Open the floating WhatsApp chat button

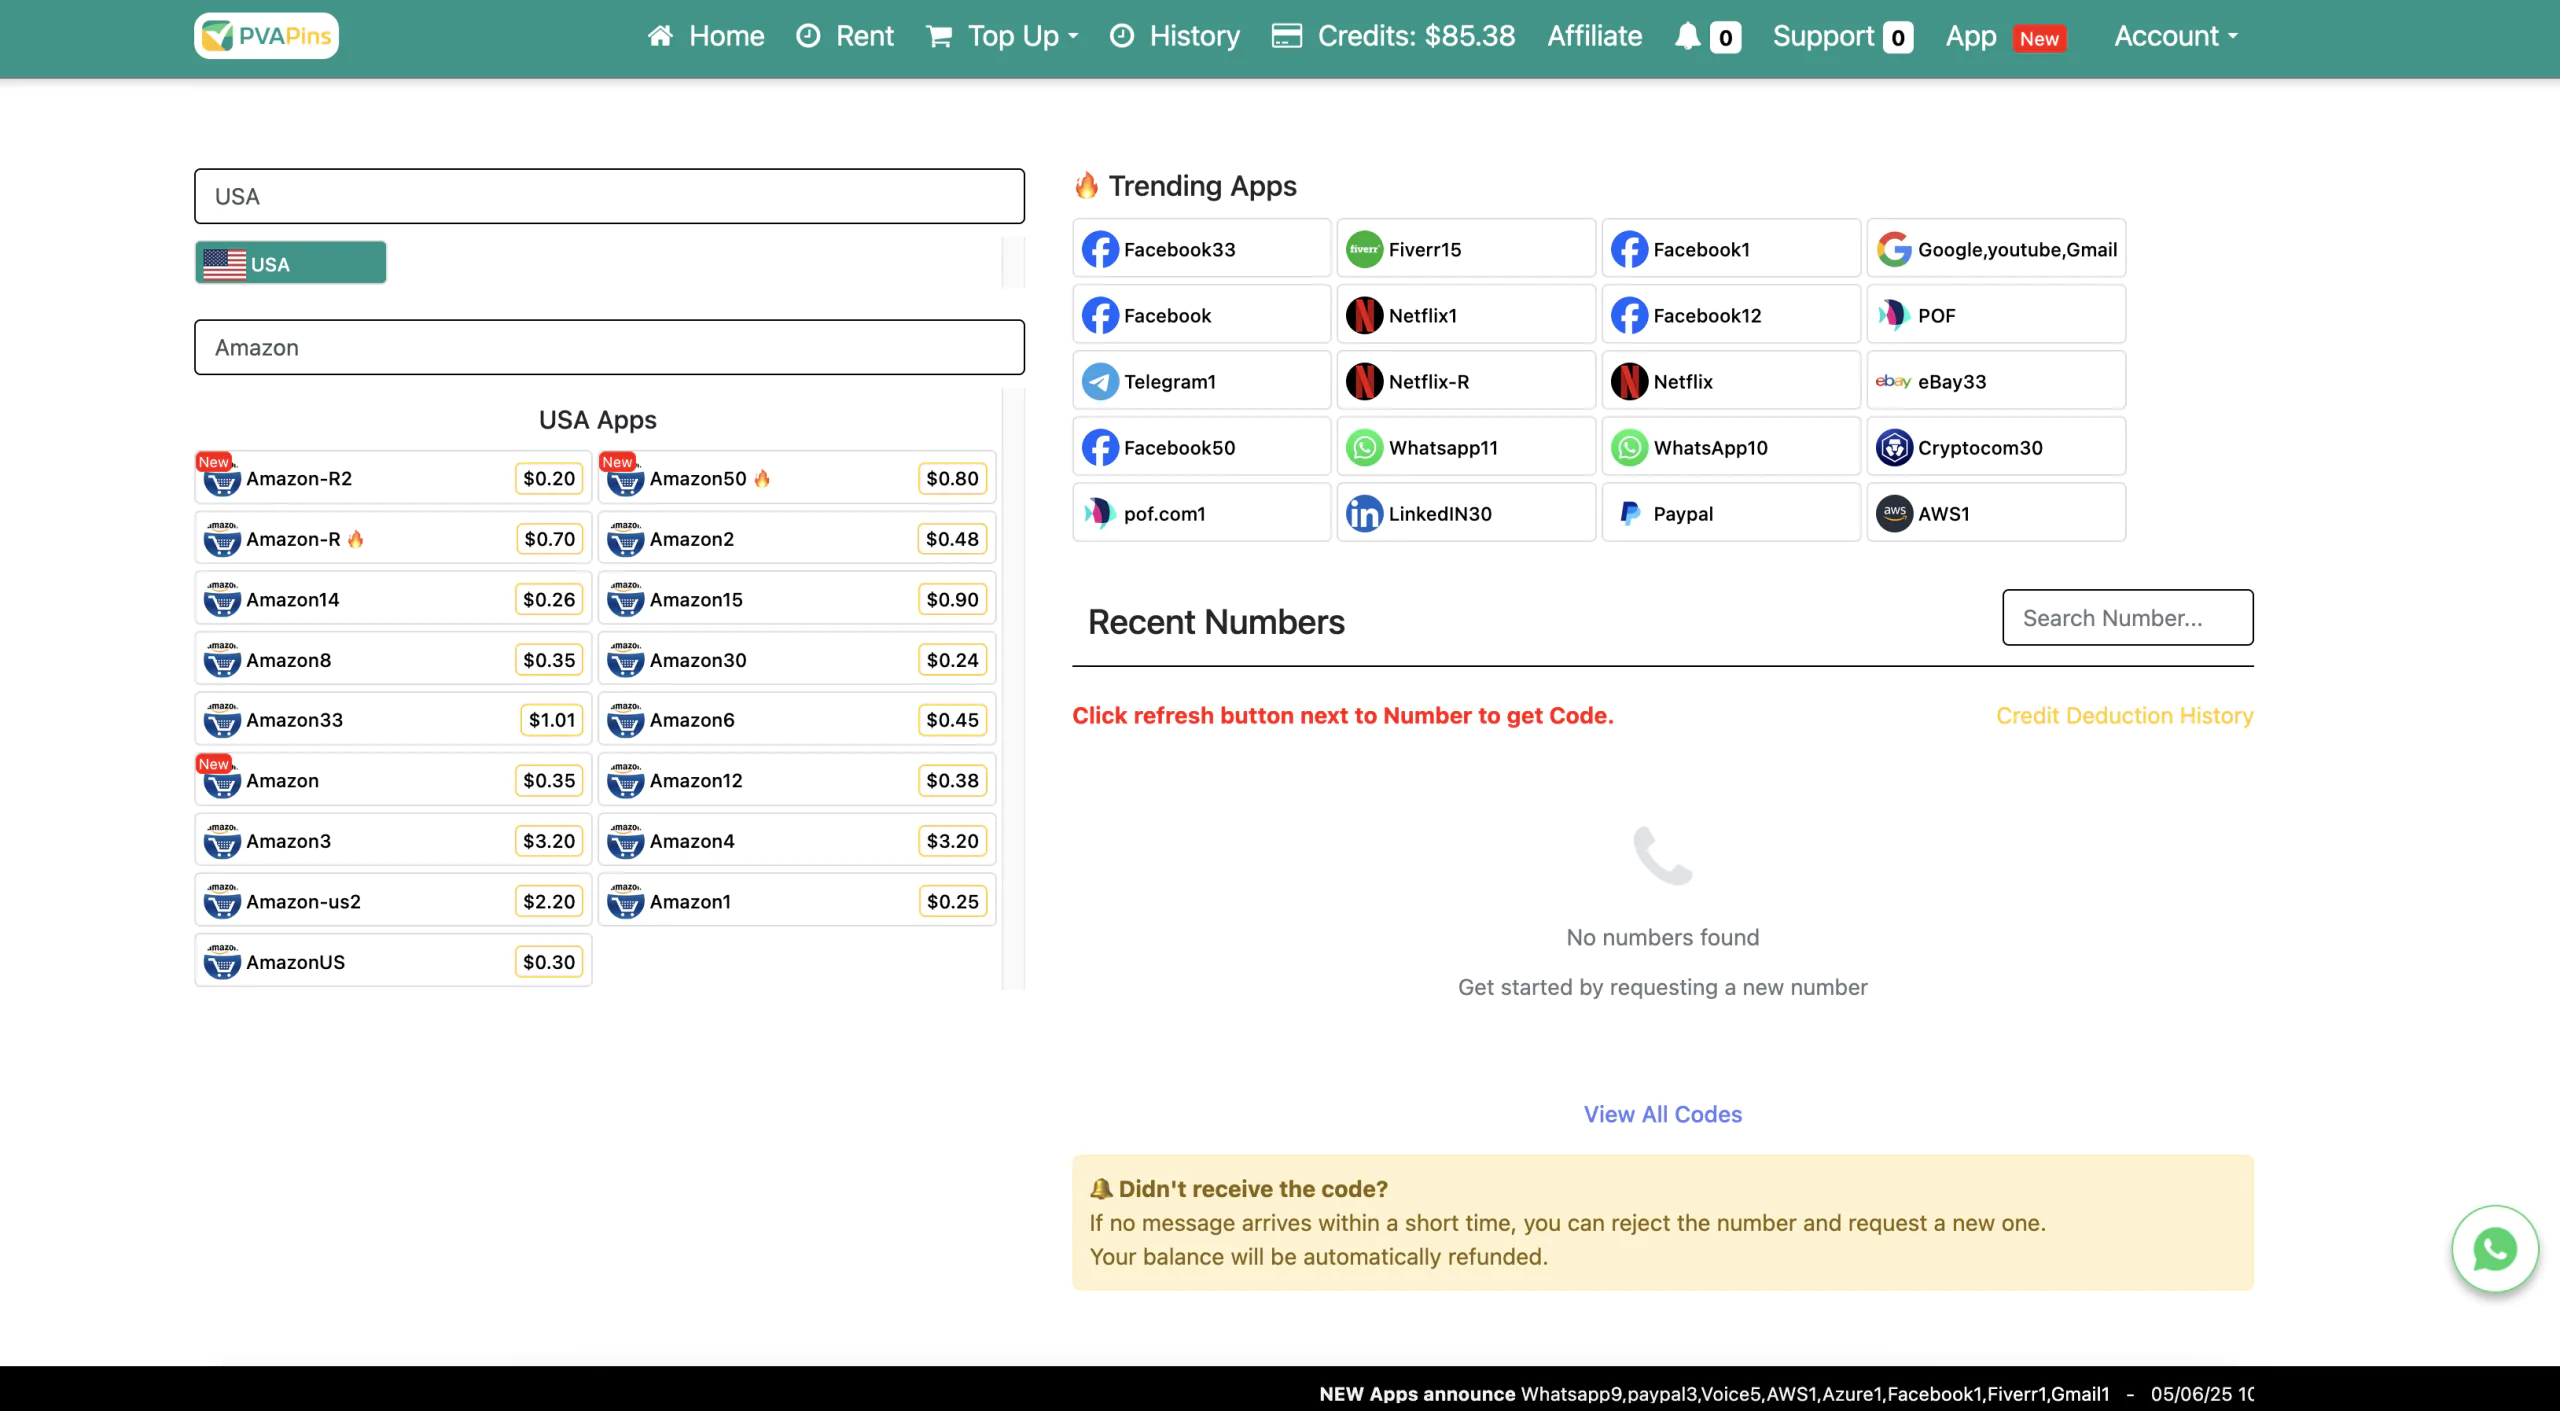pos(2494,1249)
